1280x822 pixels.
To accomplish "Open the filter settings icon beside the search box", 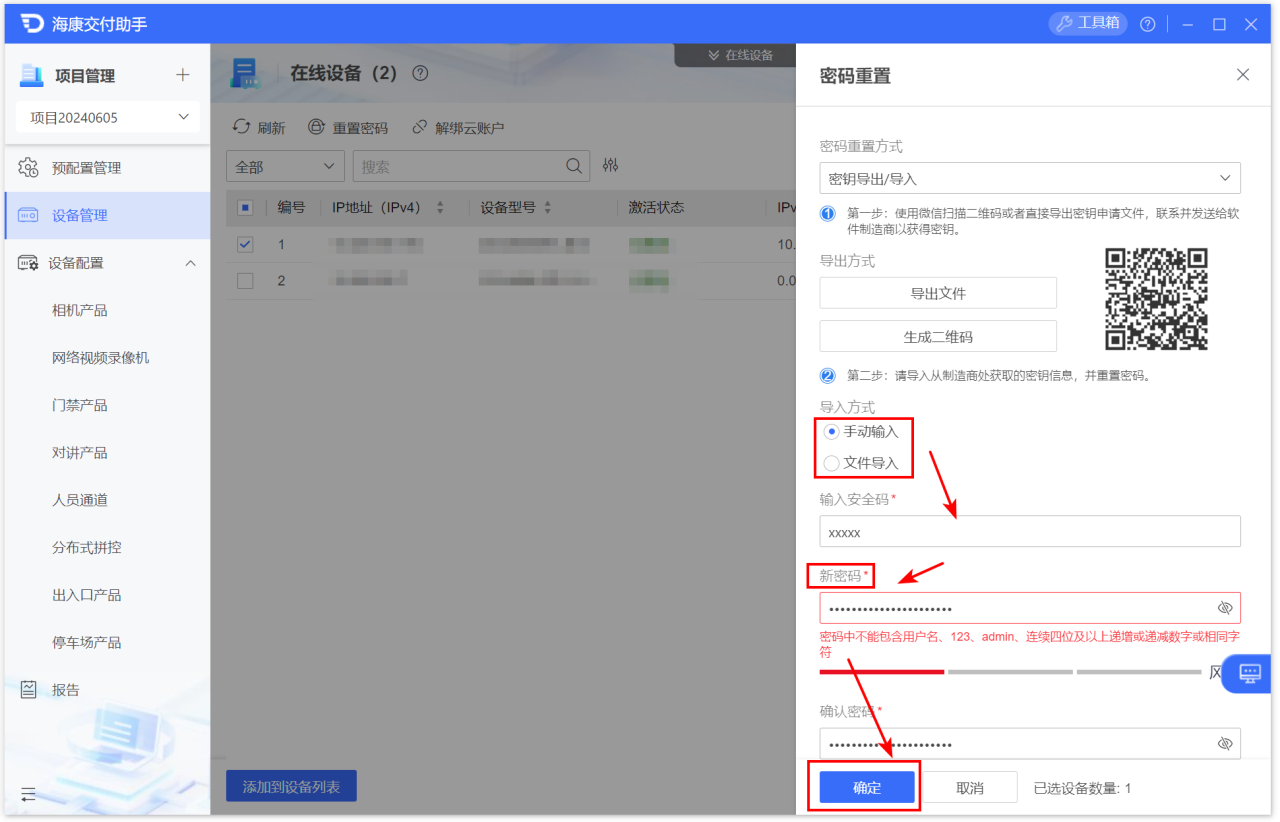I will coord(611,166).
